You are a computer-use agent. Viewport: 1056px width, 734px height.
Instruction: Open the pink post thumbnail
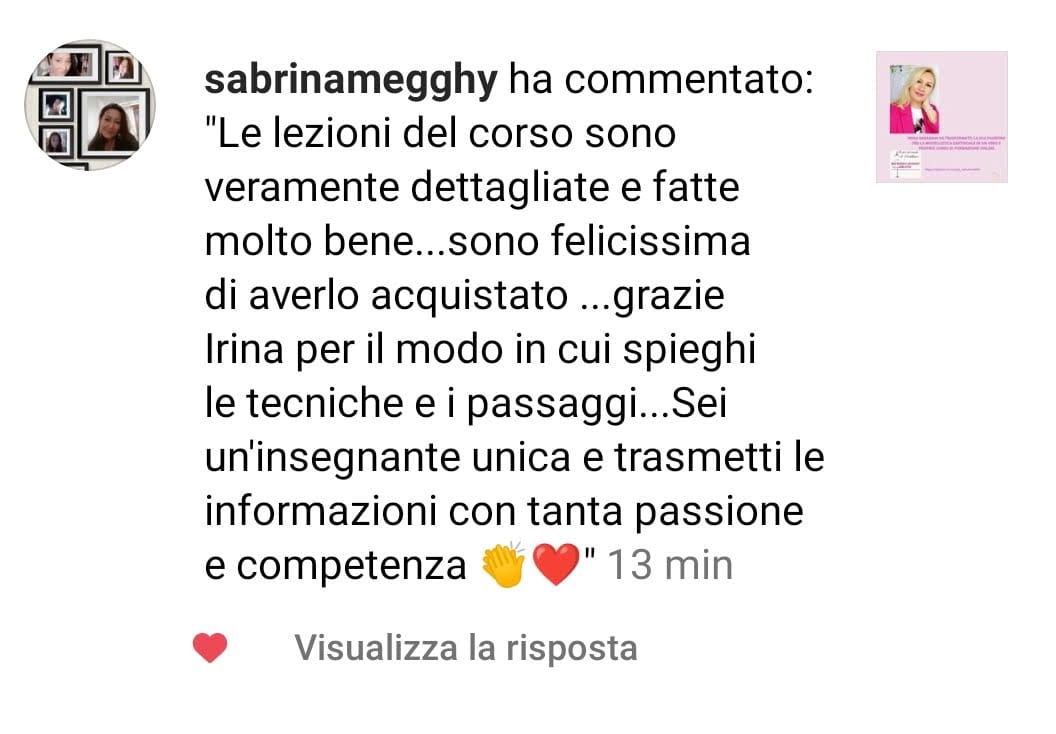coord(942,117)
